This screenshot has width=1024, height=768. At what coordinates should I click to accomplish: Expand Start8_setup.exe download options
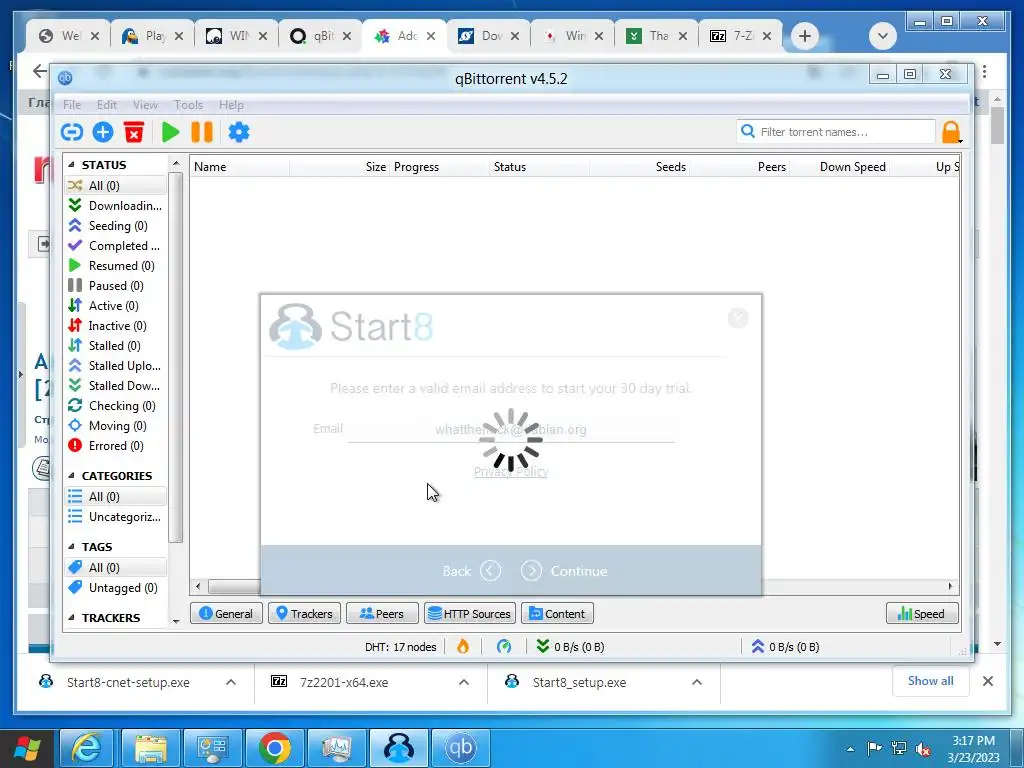[697, 682]
